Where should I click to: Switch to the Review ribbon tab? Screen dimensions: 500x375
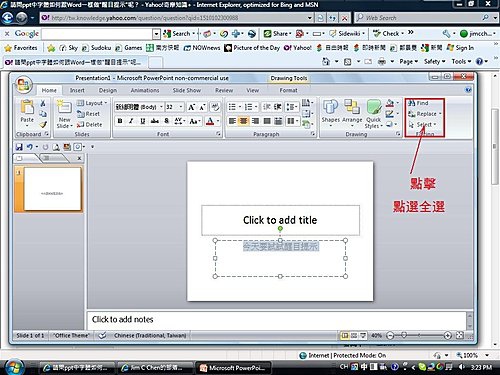224,90
